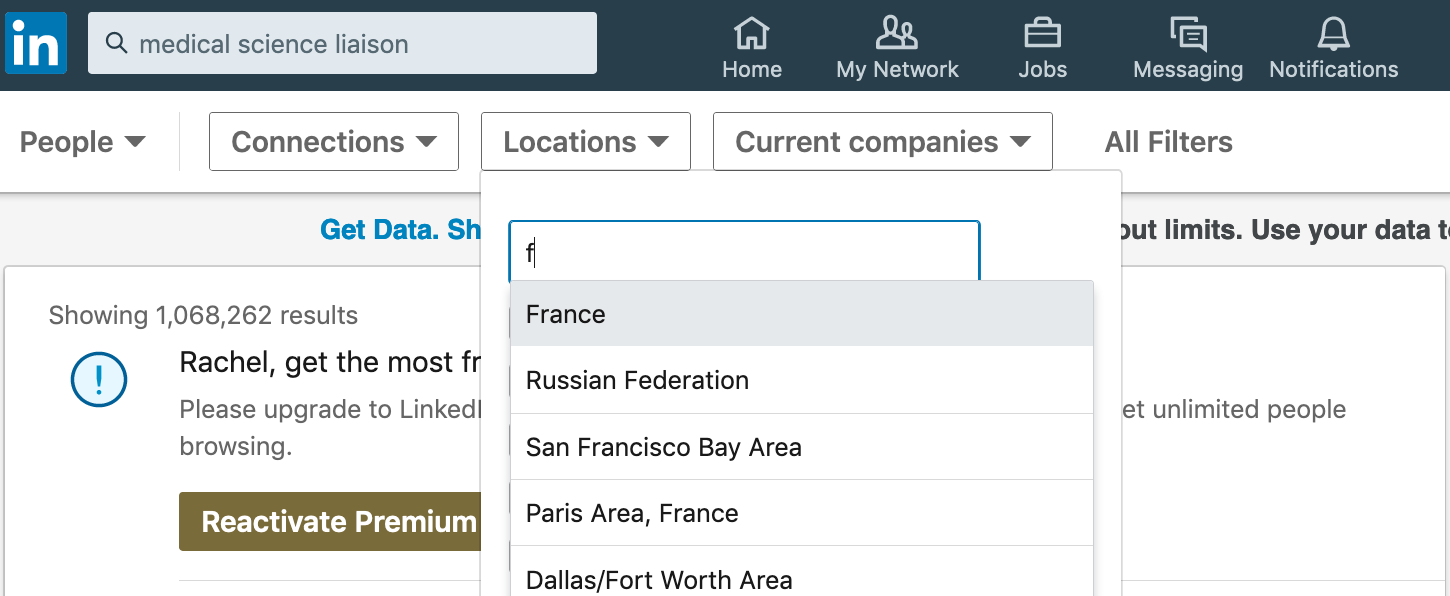The height and width of the screenshot is (596, 1450).
Task: Click the blue exclamation info icon
Action: pyautogui.click(x=99, y=380)
